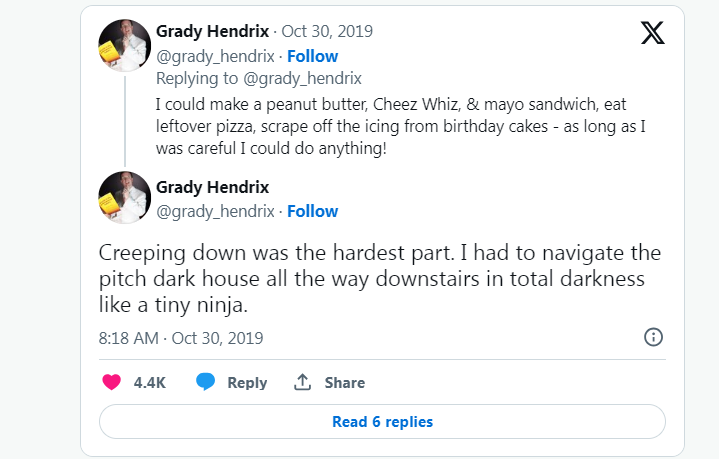
Task: Open the Oct 30, 2019 date at top
Action: pyautogui.click(x=333, y=33)
